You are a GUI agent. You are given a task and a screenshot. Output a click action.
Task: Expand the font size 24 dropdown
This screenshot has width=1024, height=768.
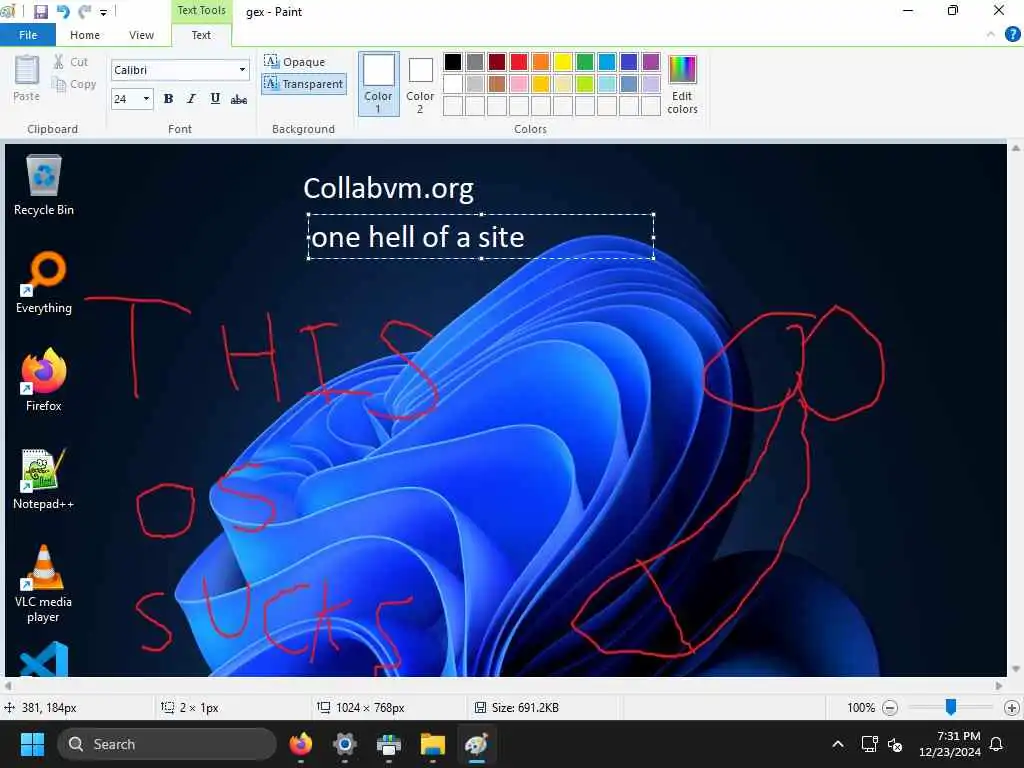(146, 99)
